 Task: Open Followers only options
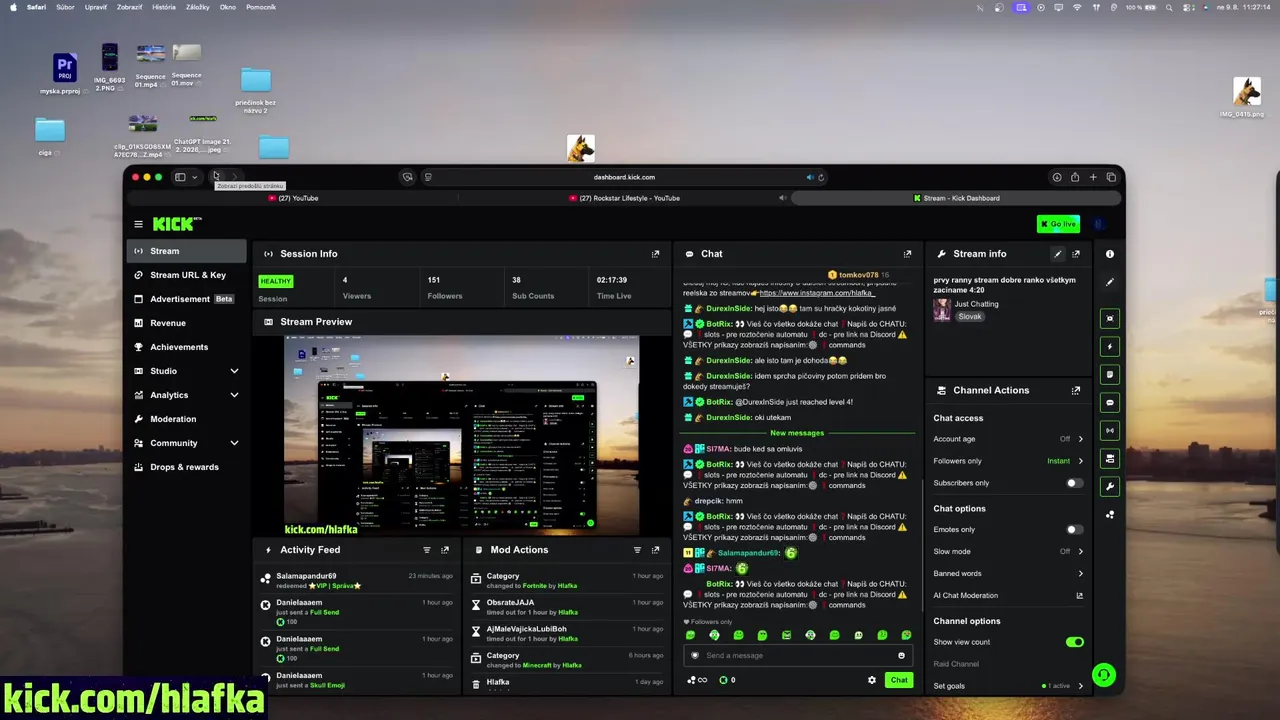coord(1008,461)
